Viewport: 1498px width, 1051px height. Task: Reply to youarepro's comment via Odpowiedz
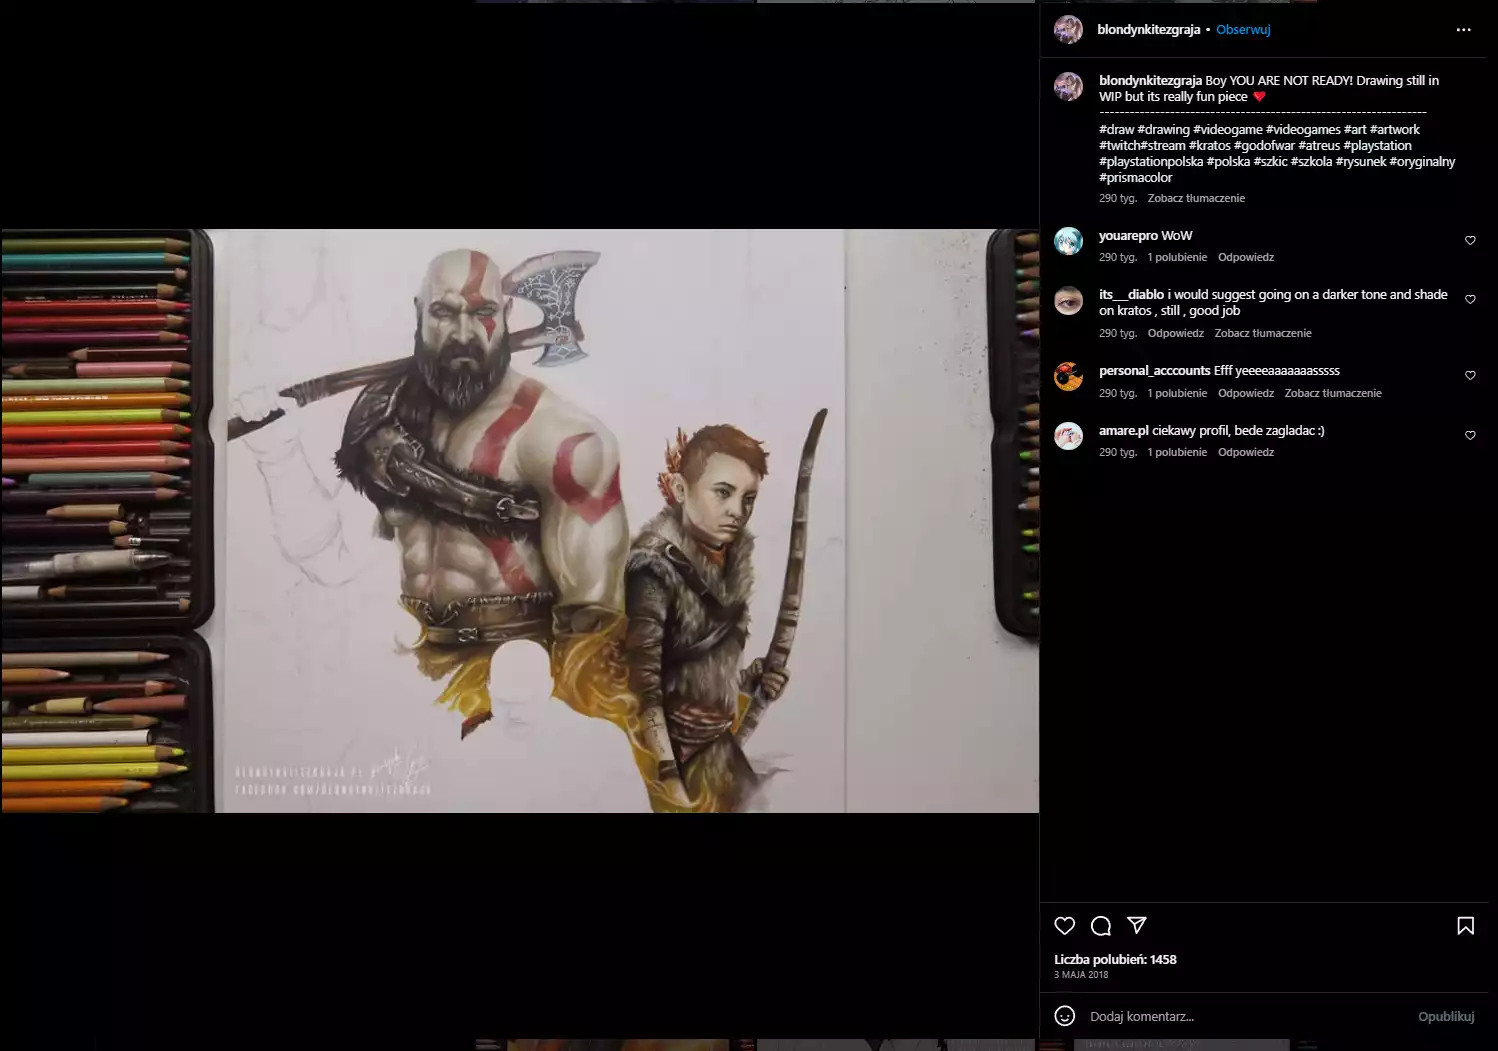click(1245, 257)
